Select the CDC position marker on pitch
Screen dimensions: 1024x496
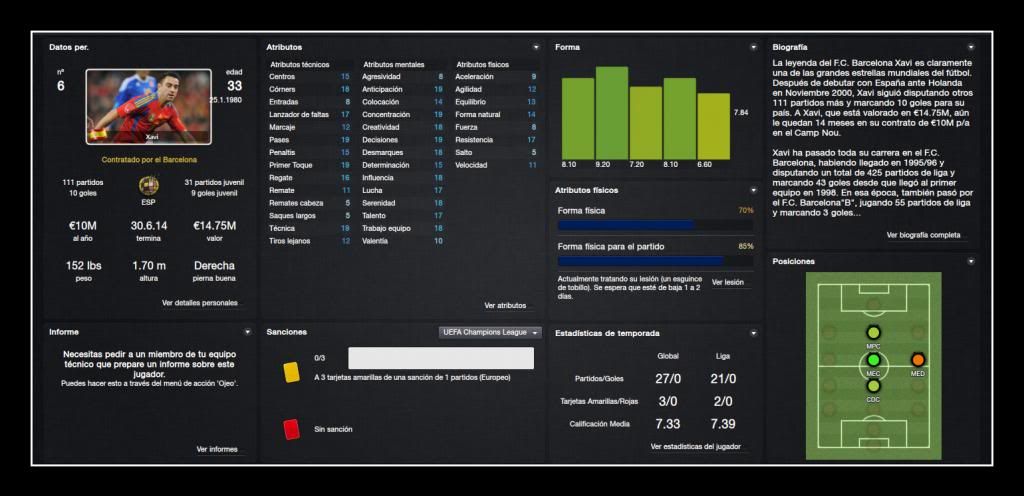pyautogui.click(x=873, y=386)
